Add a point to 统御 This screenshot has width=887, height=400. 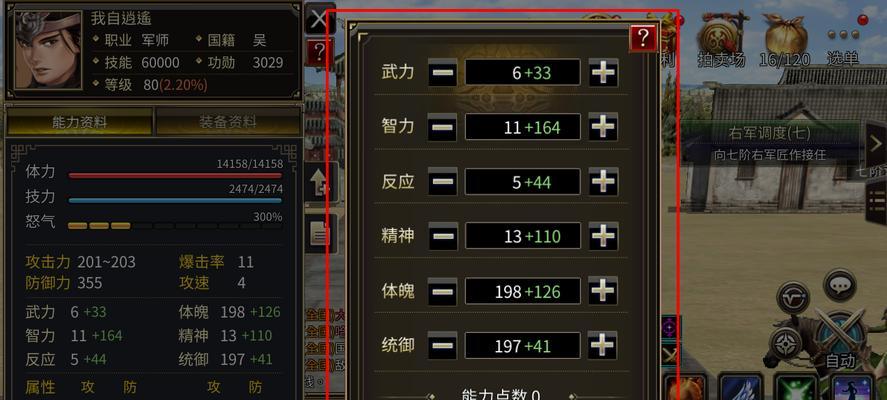point(603,345)
